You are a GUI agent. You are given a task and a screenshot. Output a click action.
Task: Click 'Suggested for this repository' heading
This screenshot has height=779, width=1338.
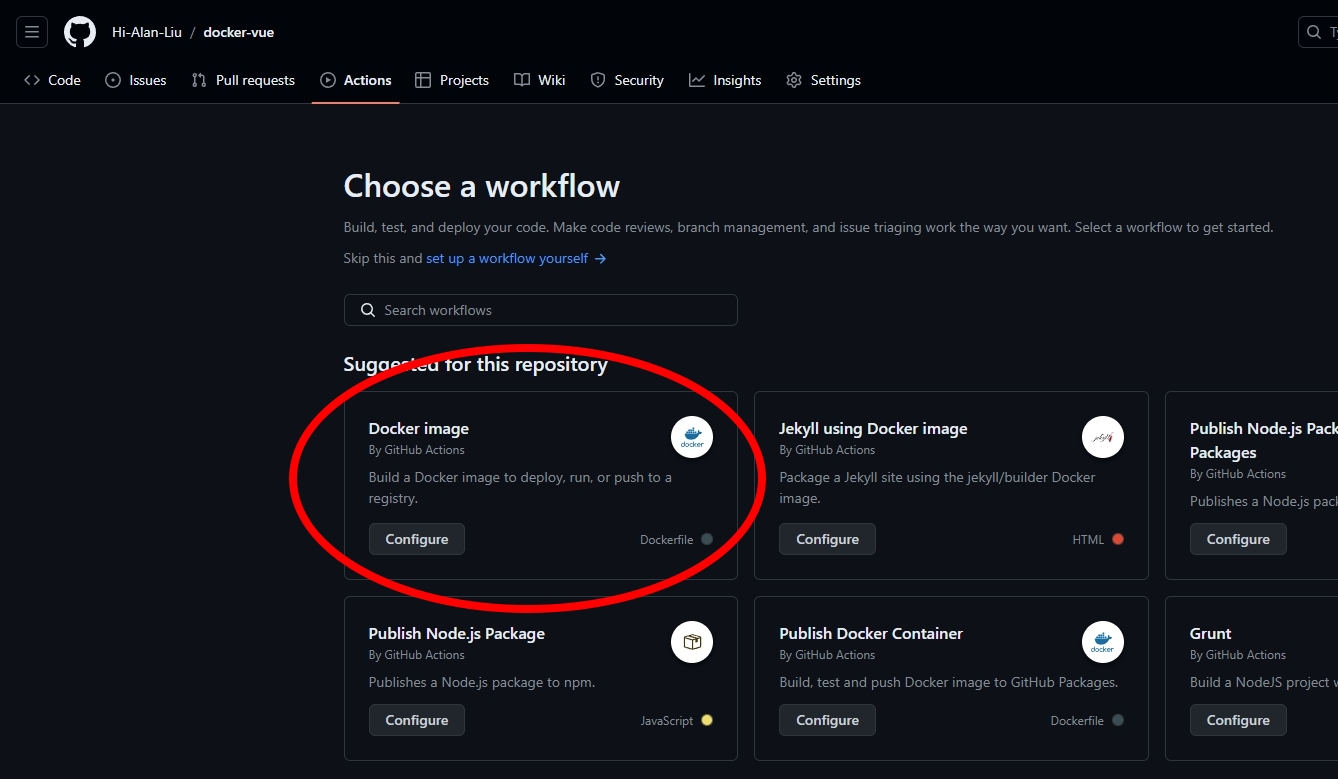coord(475,364)
